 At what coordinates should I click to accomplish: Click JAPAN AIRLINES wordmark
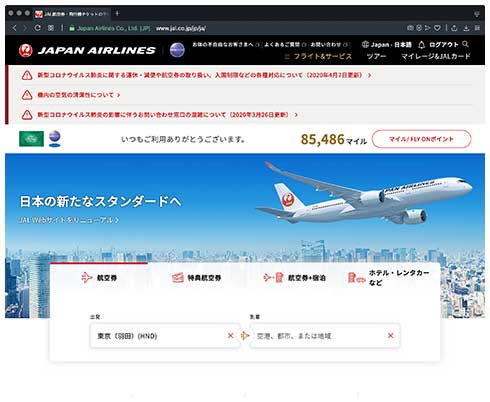97,50
